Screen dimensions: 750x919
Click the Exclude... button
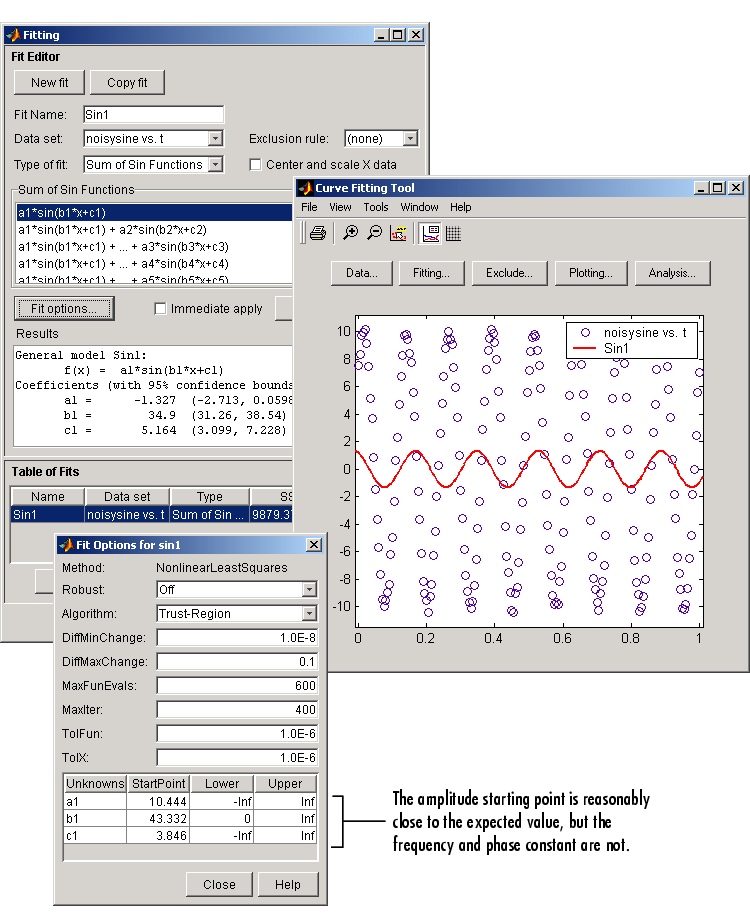[x=509, y=273]
